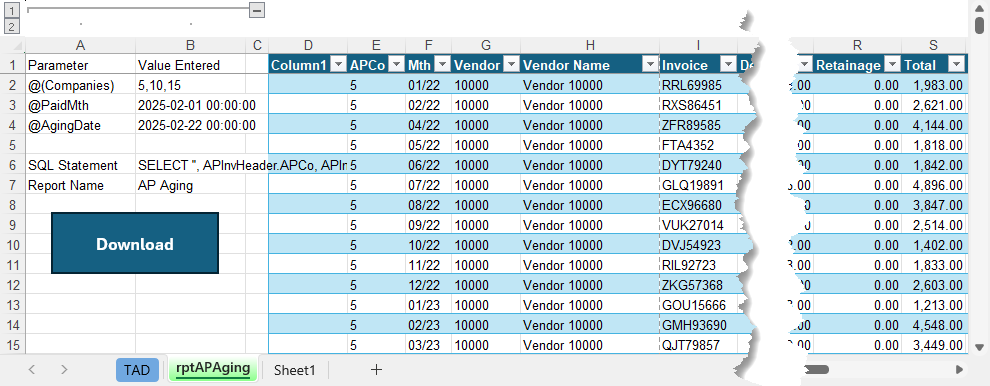Select the cell starting with SELECT
Image resolution: width=990 pixels, height=386 pixels.
coord(190,166)
